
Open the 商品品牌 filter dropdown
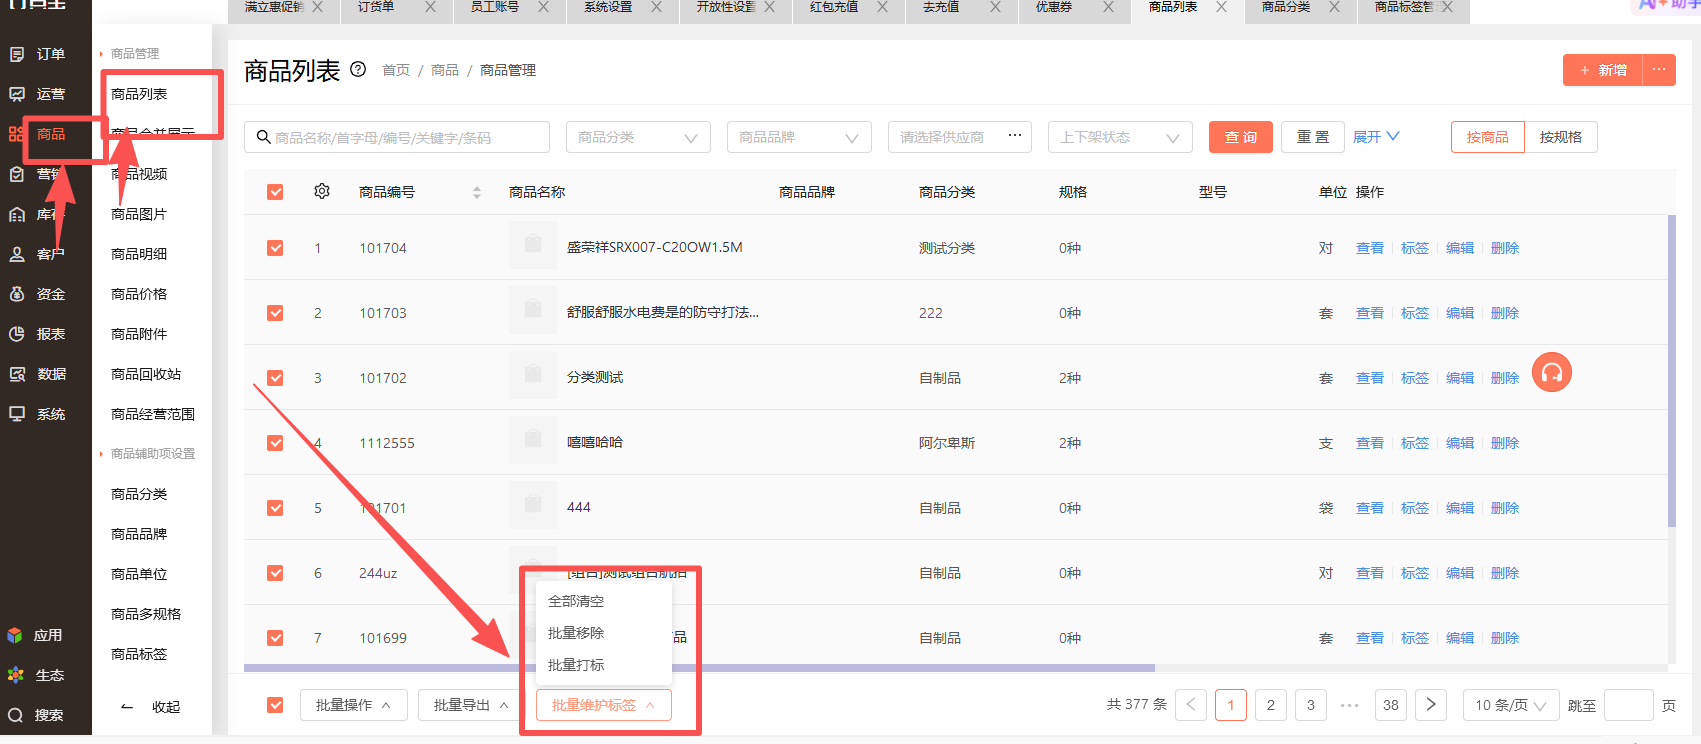[799, 137]
